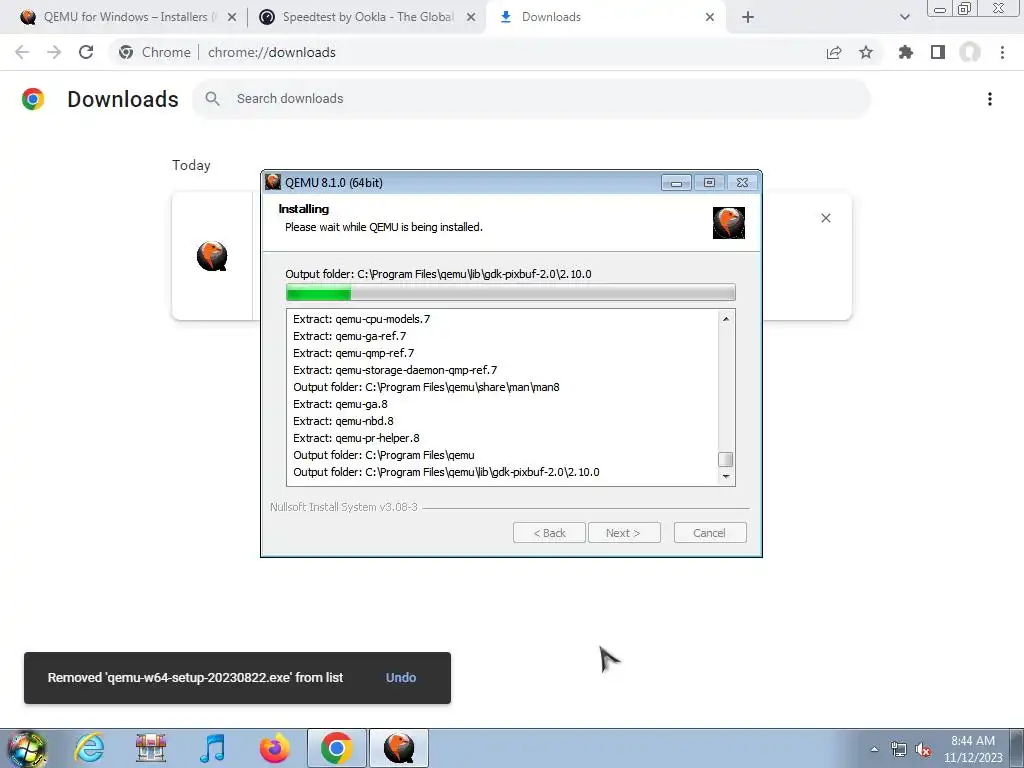Open the Downloads page more-actions menu
1024x768 pixels.
pos(990,99)
